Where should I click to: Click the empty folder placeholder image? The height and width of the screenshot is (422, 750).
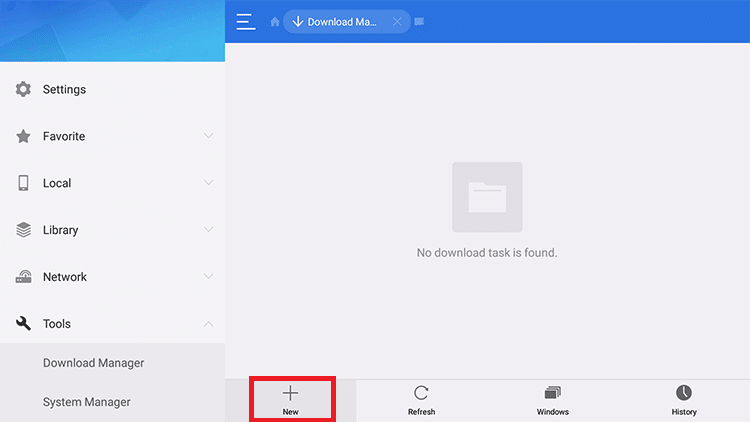487,197
